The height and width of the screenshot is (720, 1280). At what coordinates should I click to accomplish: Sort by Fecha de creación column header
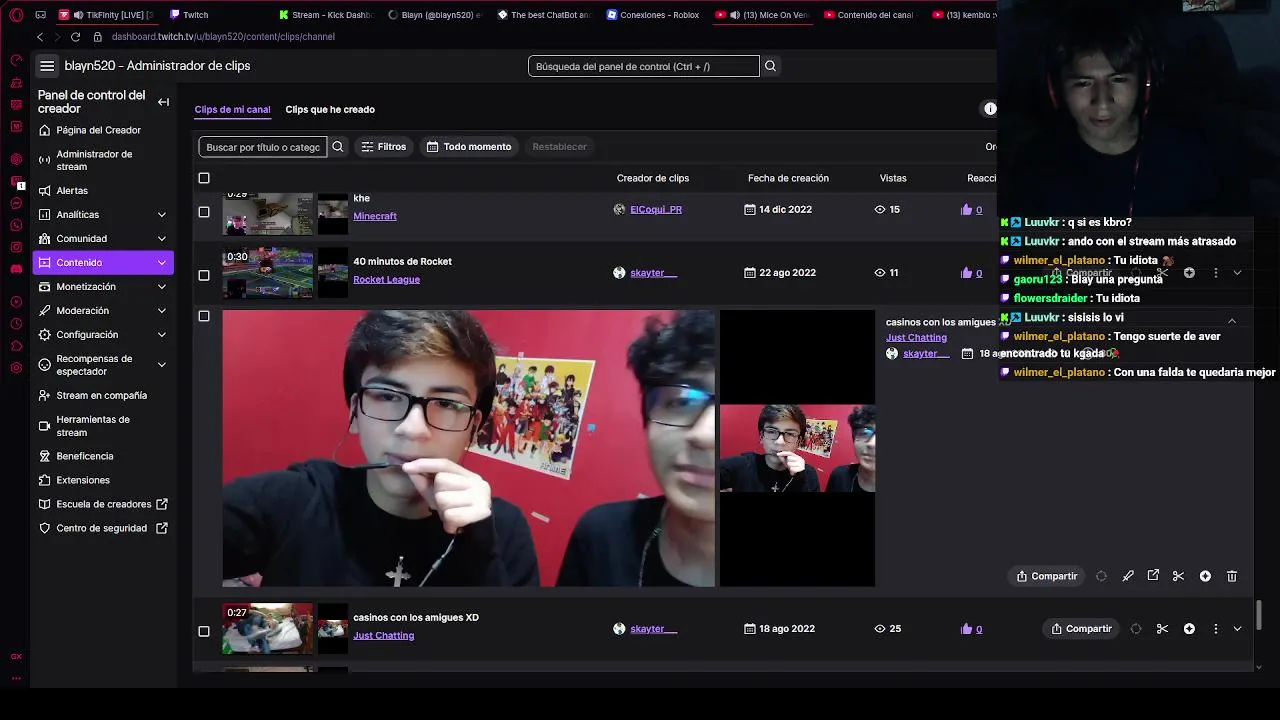click(x=788, y=178)
